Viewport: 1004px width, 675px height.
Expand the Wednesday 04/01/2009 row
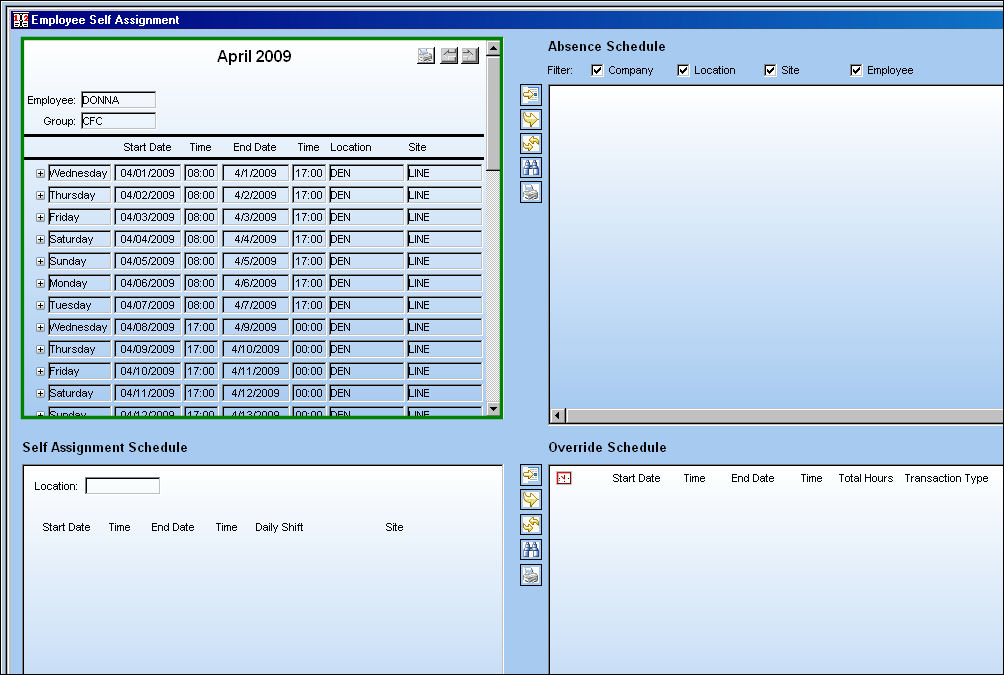click(x=40, y=174)
